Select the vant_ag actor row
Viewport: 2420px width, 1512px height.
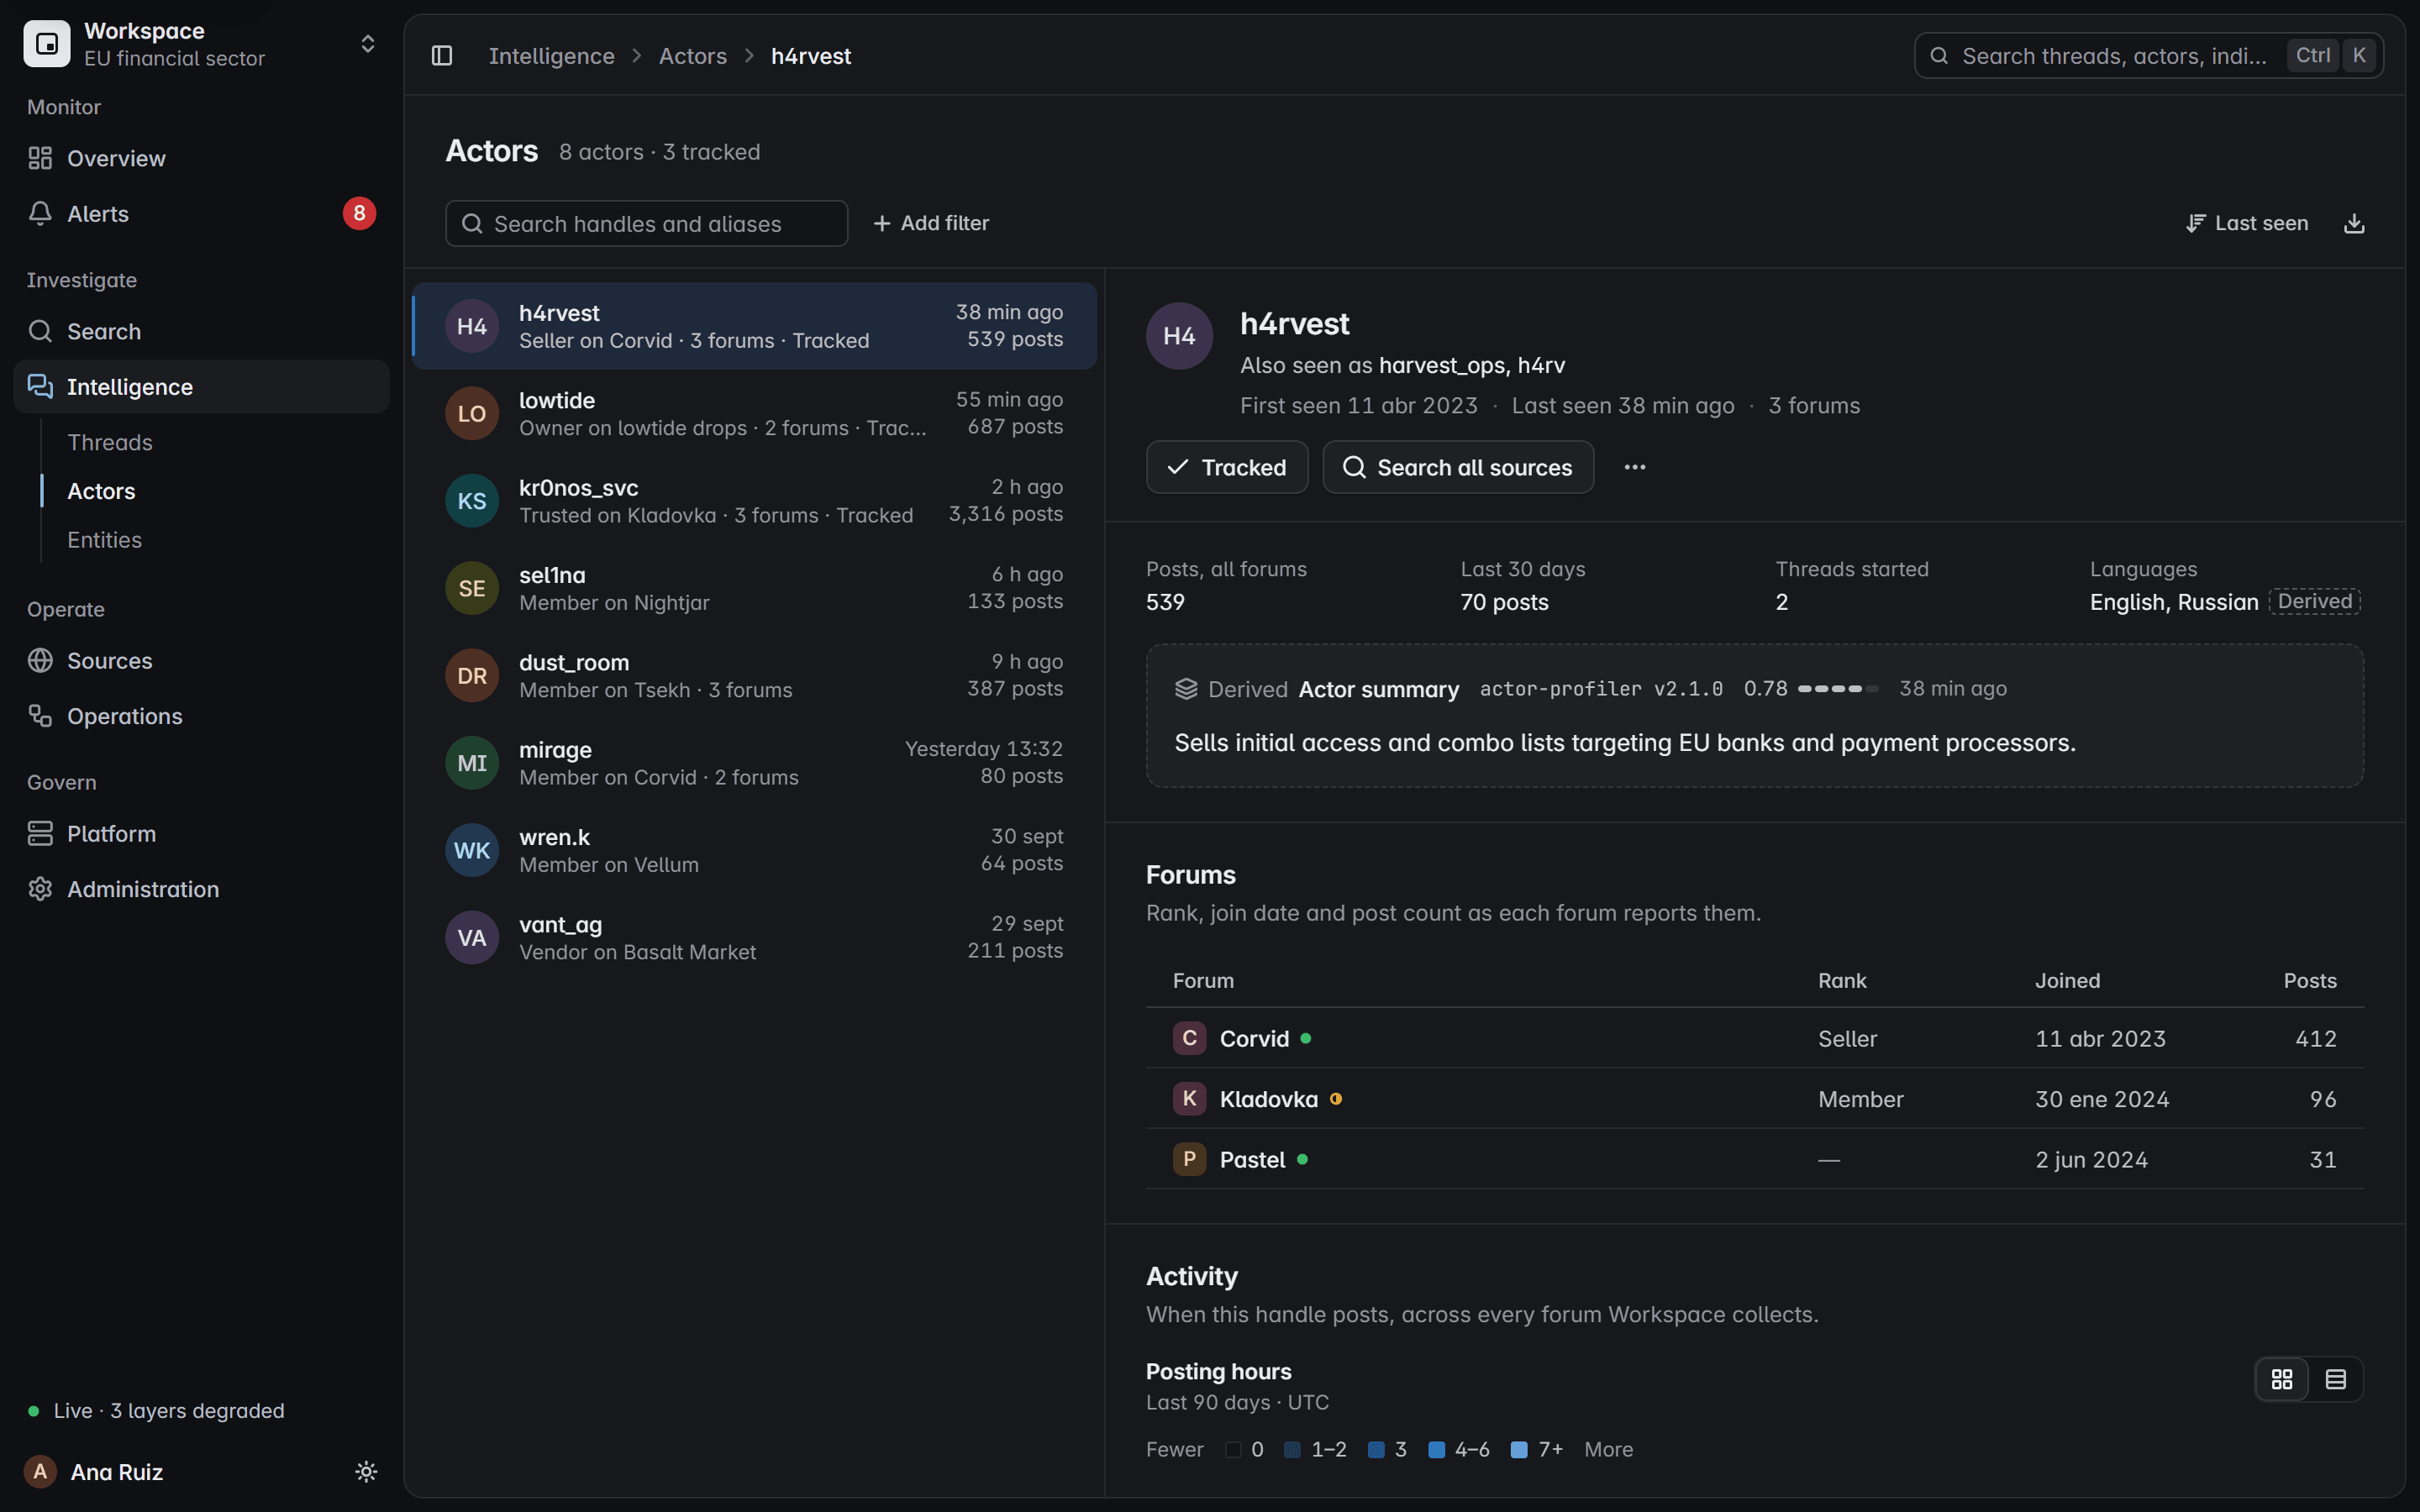click(754, 938)
